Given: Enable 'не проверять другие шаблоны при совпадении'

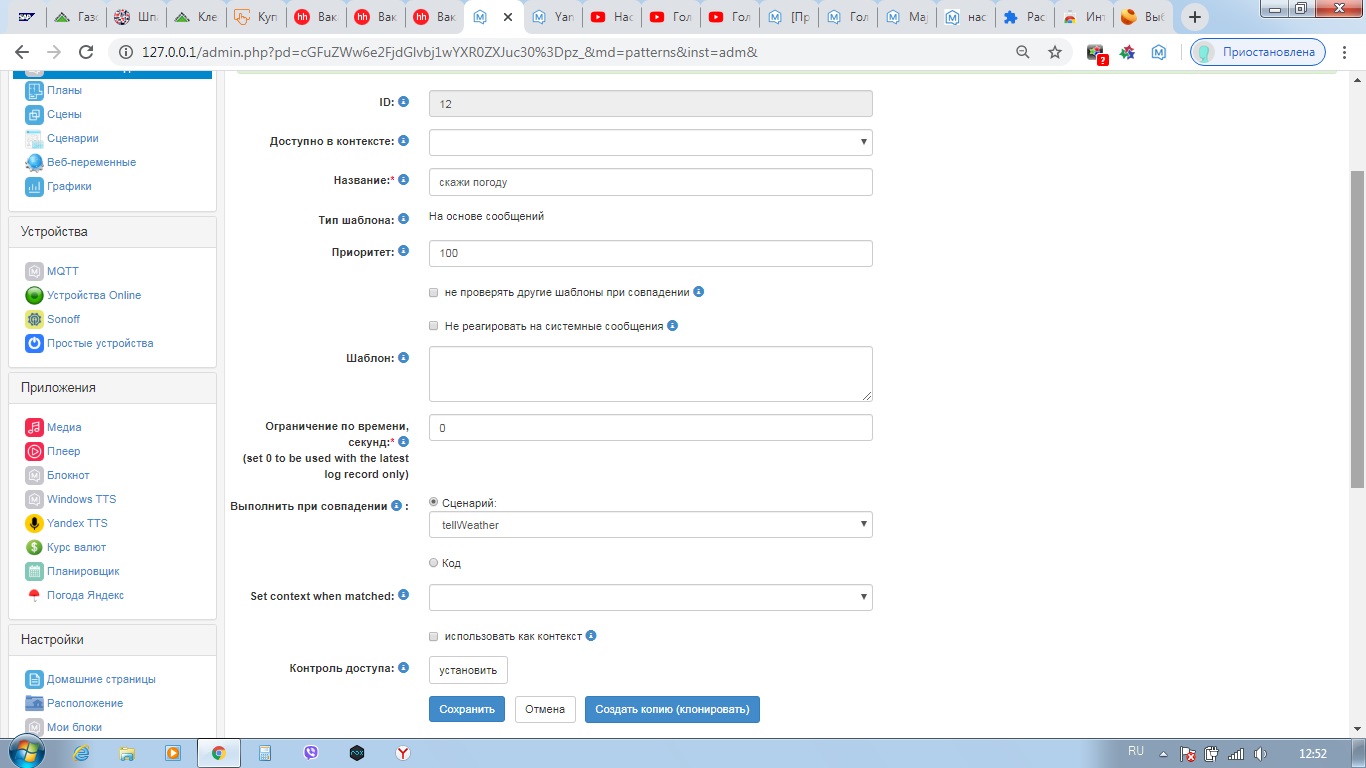Looking at the screenshot, I should pos(433,293).
